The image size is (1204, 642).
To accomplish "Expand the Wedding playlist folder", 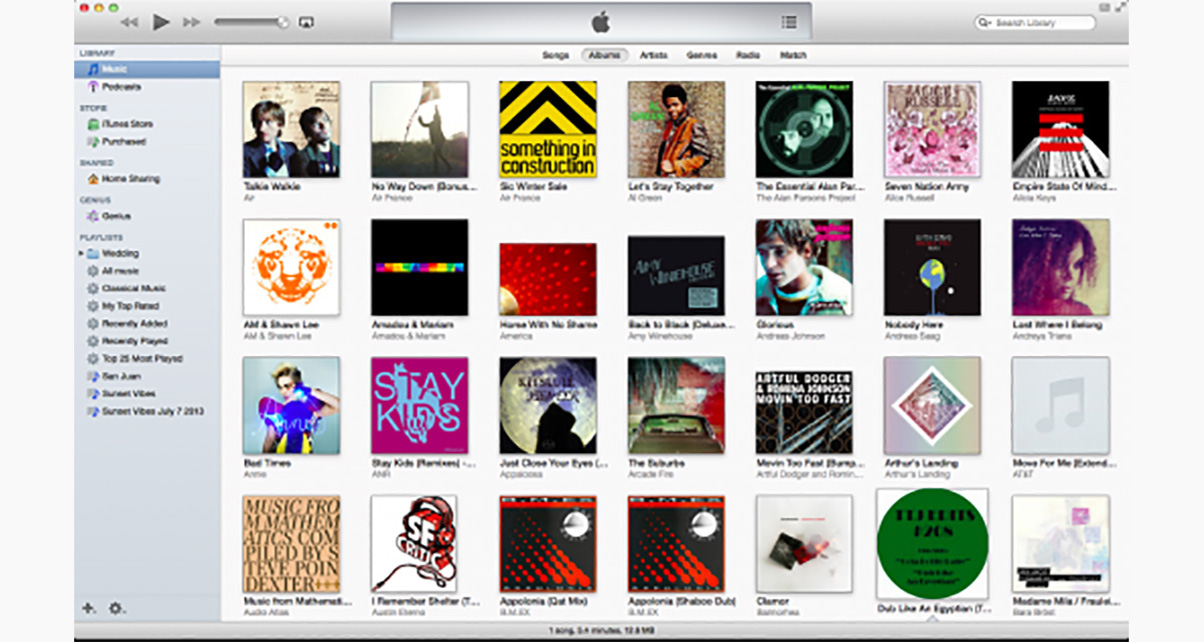I will click(x=83, y=253).
